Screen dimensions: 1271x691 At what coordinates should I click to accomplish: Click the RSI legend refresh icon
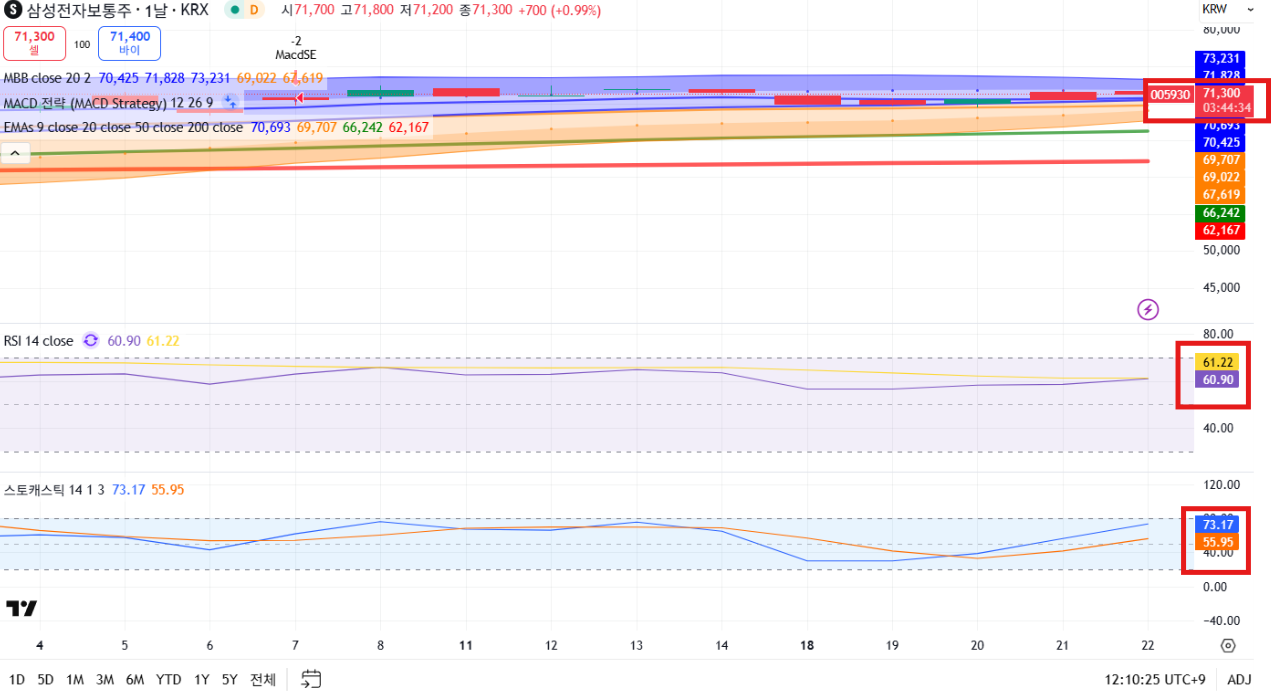click(91, 341)
